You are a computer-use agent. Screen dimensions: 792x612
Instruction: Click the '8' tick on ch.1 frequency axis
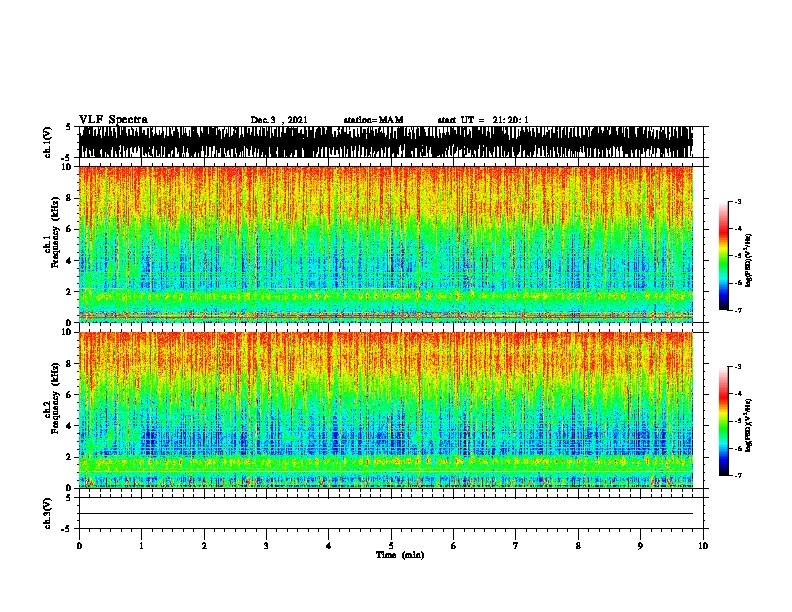coord(71,198)
